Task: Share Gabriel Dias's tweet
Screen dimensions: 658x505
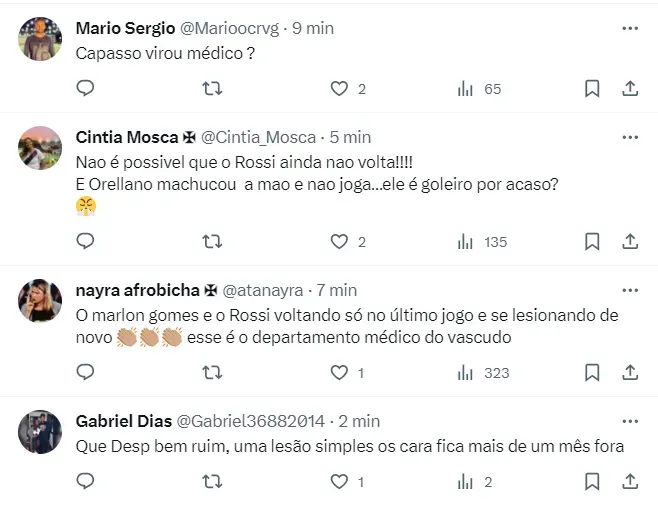Action: 630,481
